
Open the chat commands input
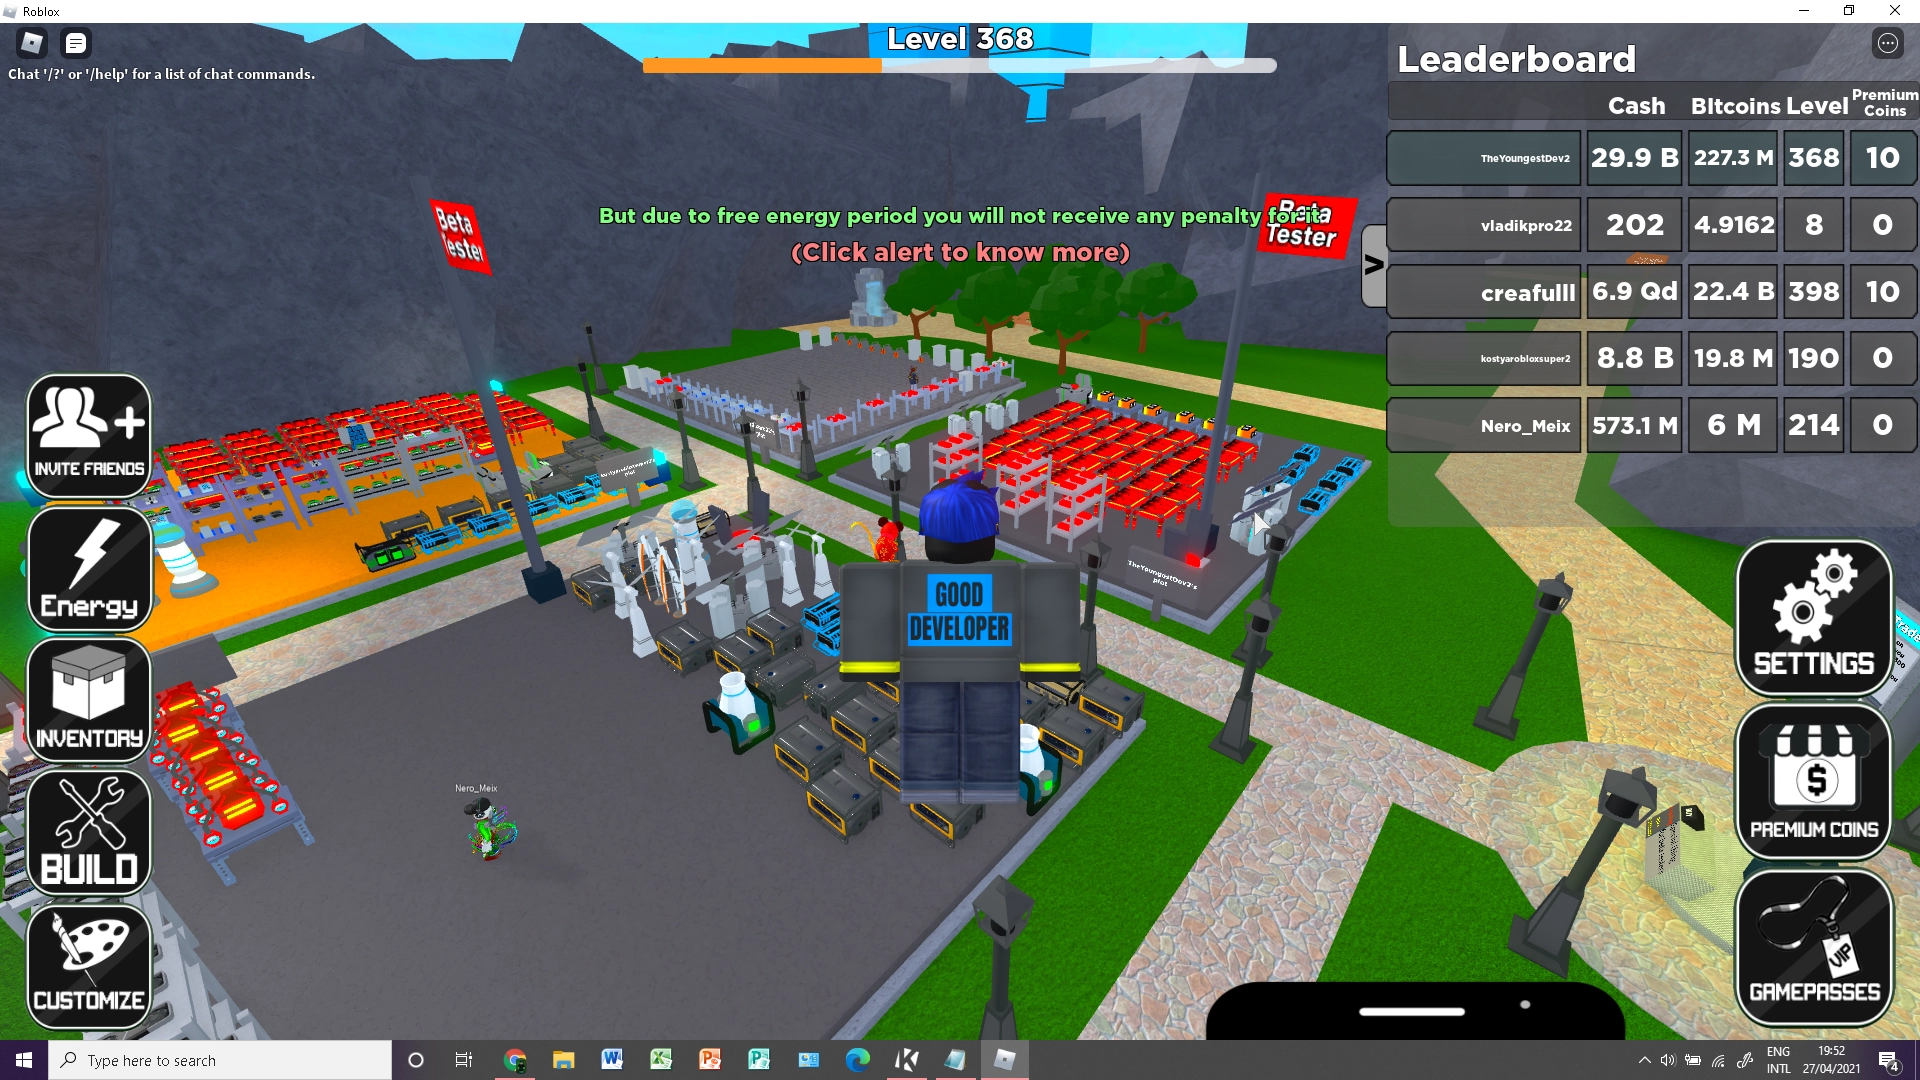pyautogui.click(x=76, y=44)
